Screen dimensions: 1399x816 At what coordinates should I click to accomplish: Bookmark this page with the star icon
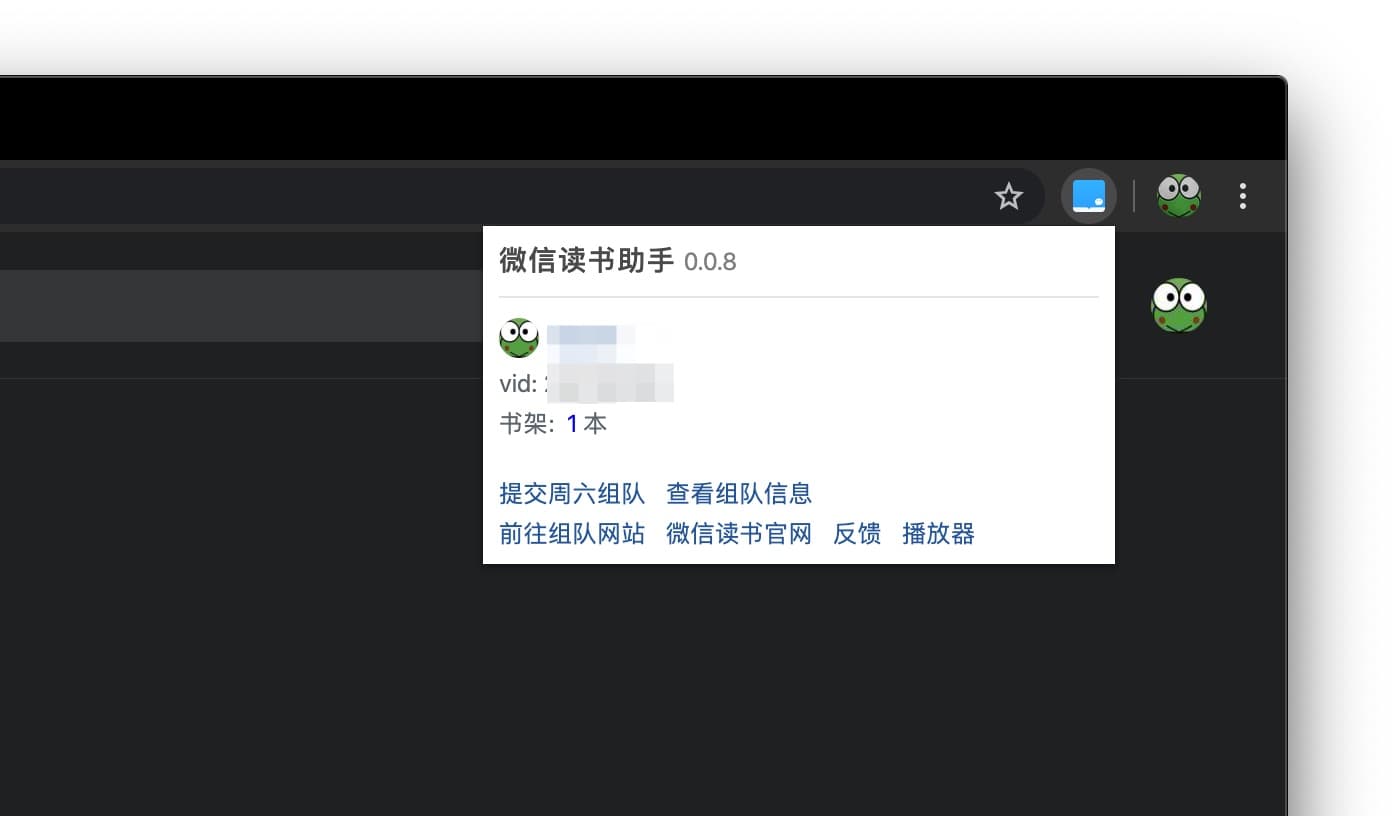click(x=1009, y=196)
